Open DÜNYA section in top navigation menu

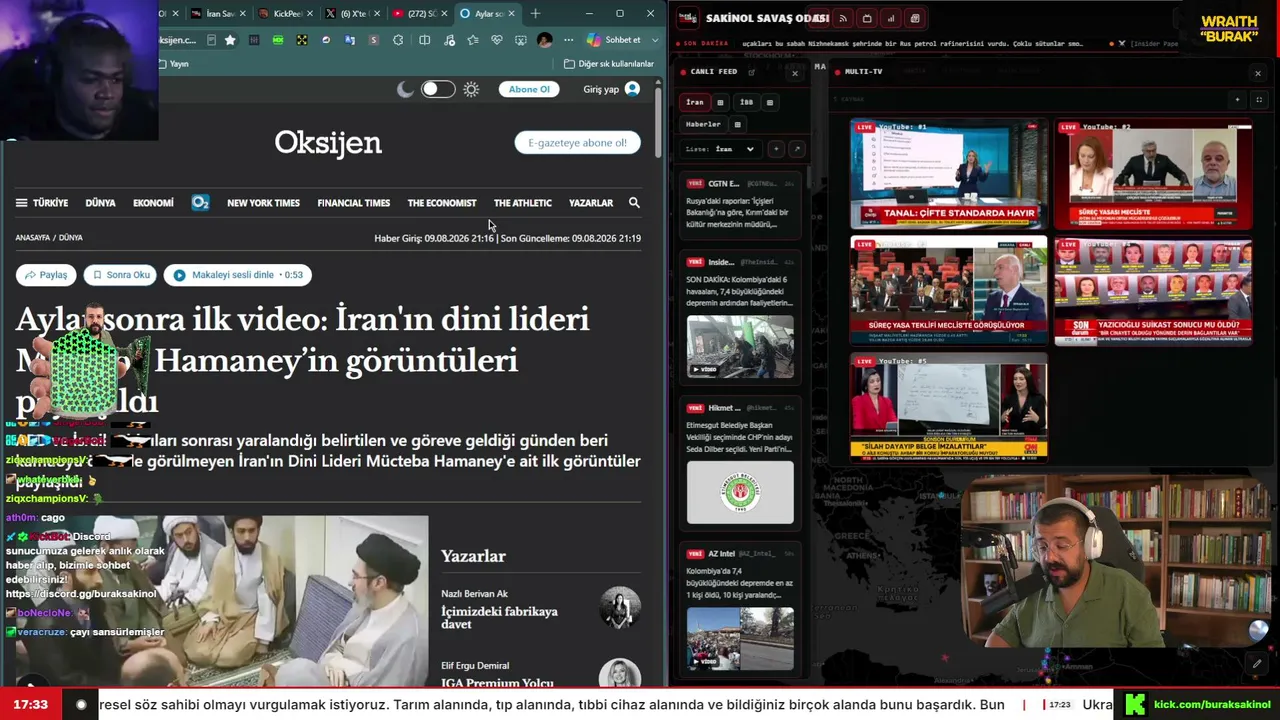100,203
